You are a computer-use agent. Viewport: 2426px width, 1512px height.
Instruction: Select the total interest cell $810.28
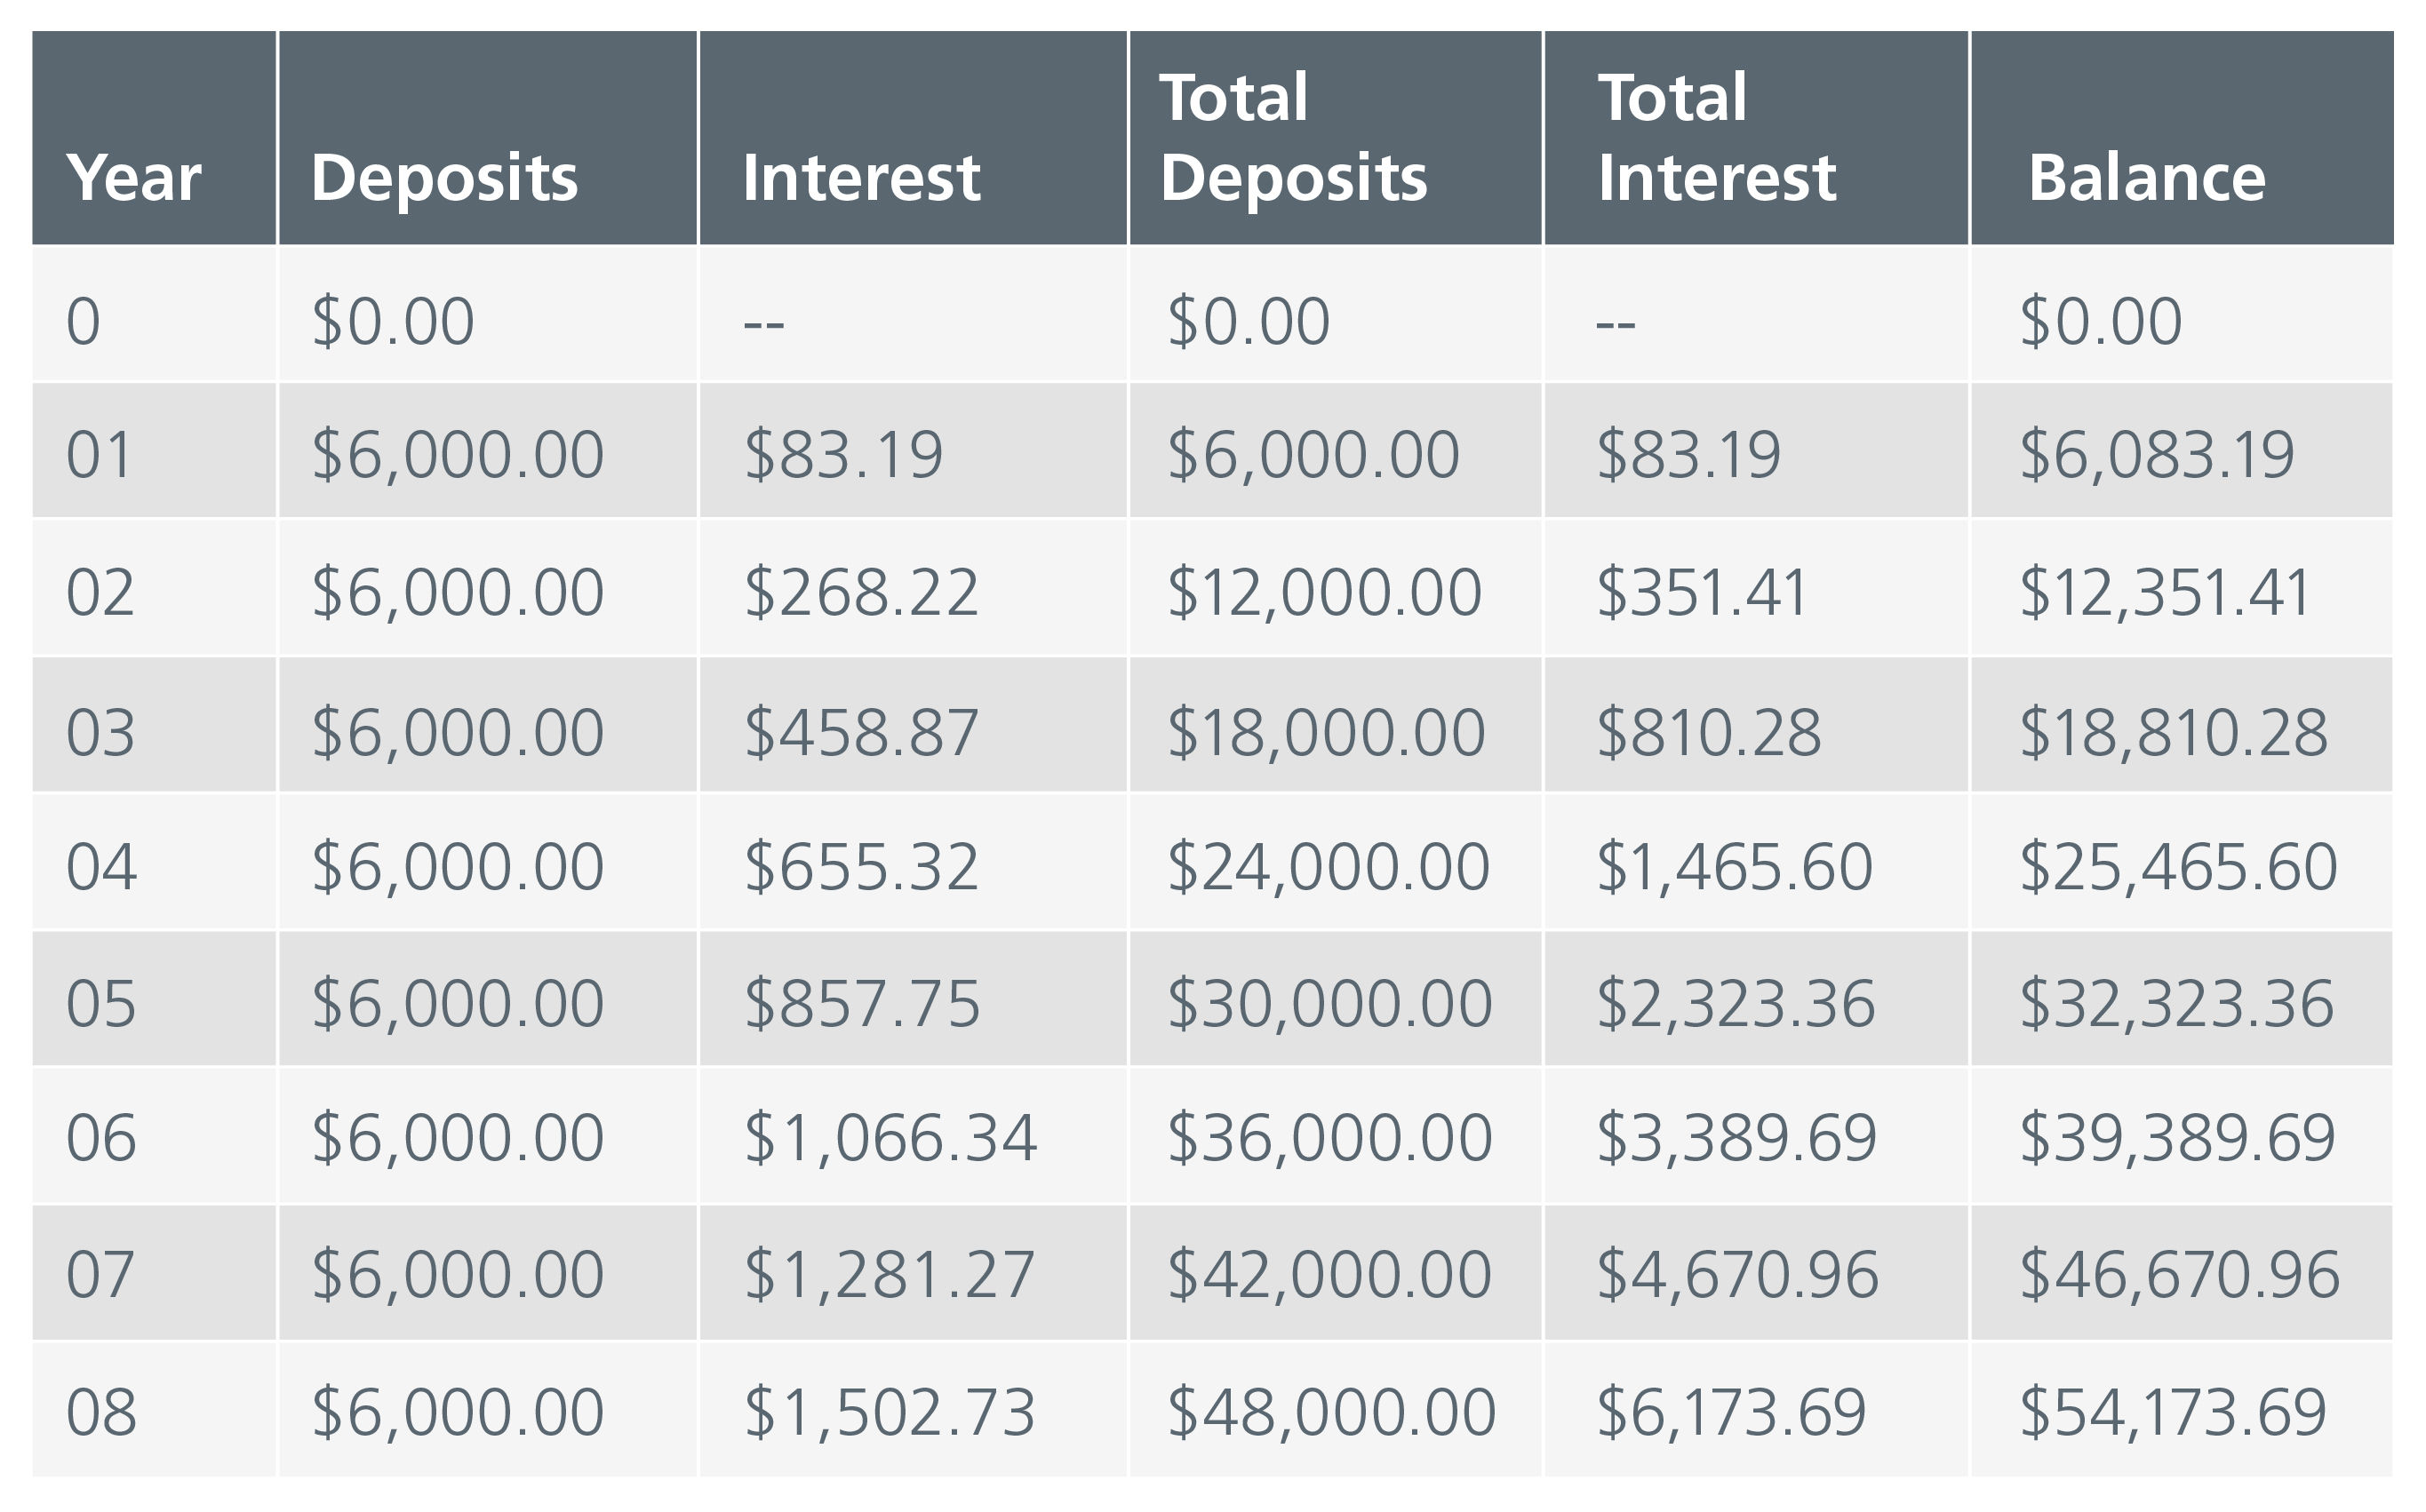tap(1757, 725)
